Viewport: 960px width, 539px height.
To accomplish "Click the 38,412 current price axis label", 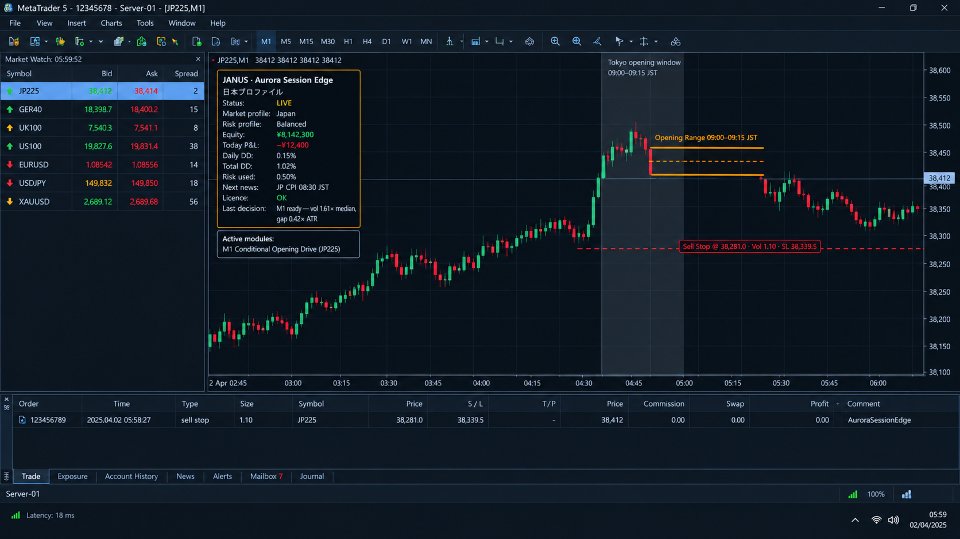I will point(939,178).
